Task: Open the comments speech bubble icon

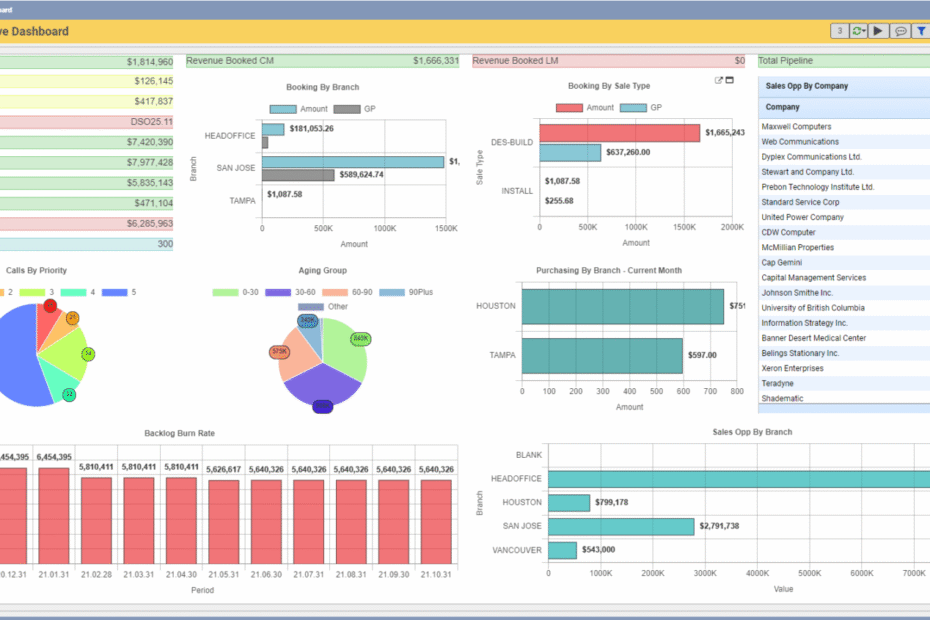Action: [x=901, y=31]
